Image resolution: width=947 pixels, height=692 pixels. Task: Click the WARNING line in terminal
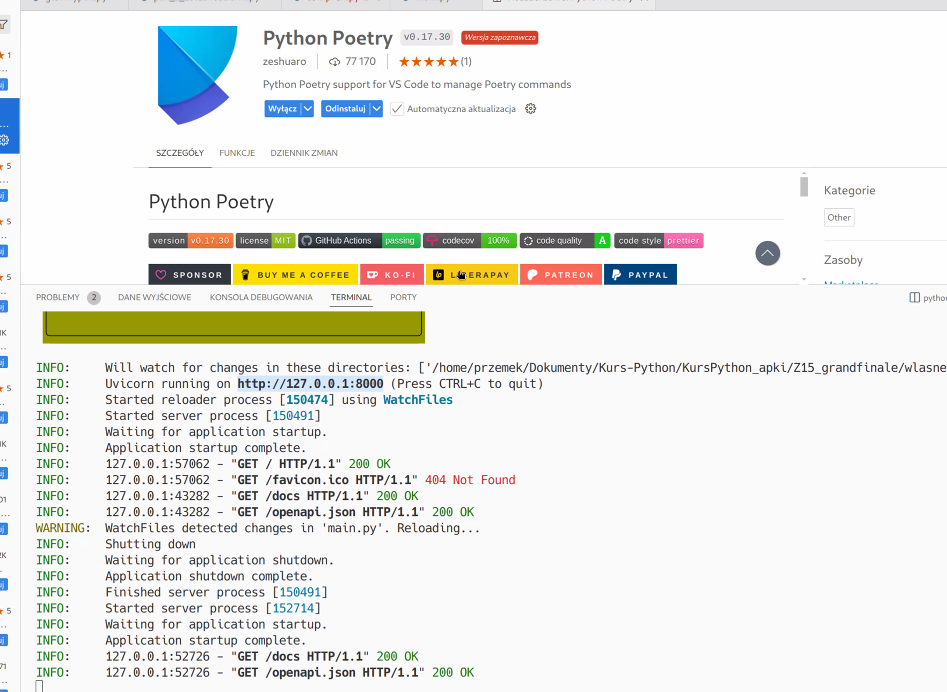(258, 528)
